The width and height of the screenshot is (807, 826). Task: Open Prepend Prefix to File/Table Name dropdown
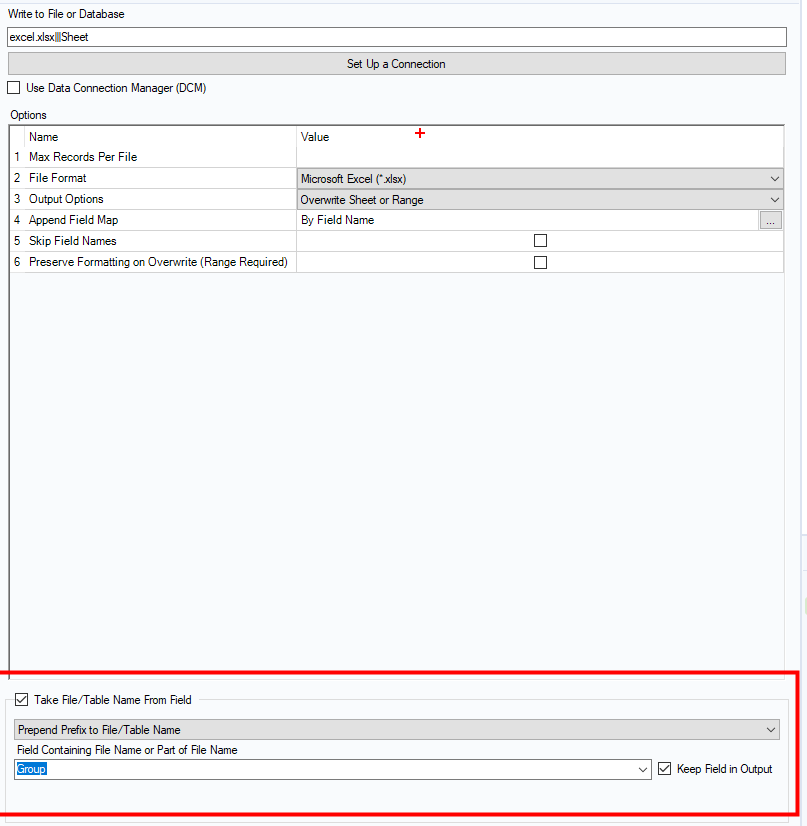click(x=396, y=730)
